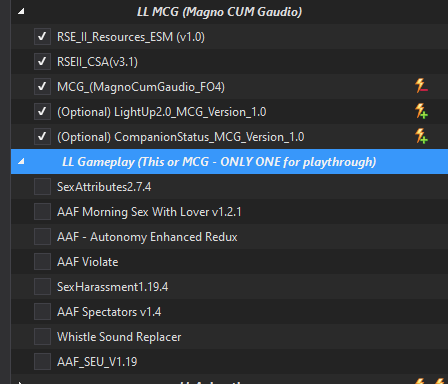Select the Whistle Sound Replacer mod name
The image size is (448, 384).
[119, 337]
